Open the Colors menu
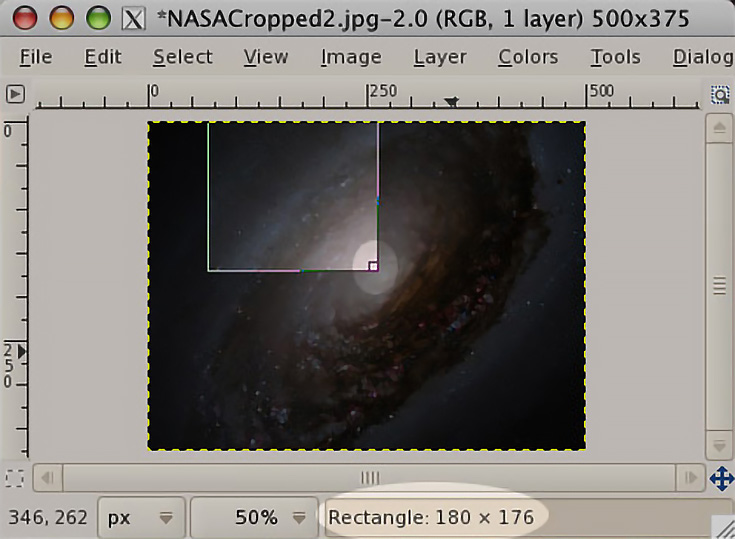The image size is (735, 539). [x=528, y=57]
